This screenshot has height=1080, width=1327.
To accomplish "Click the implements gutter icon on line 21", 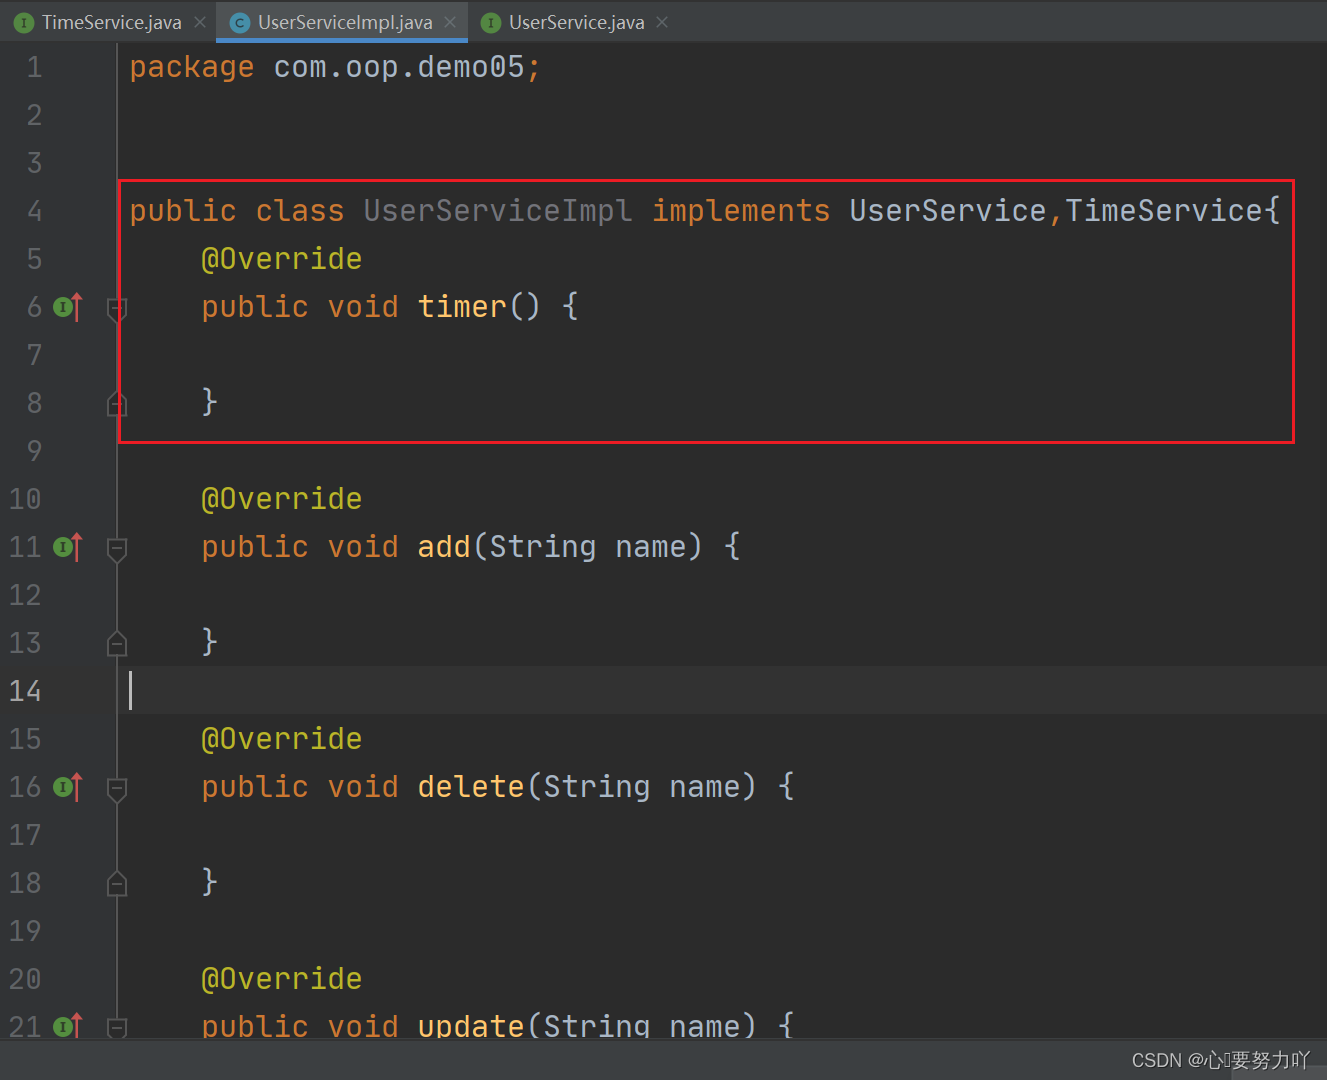I will coord(67,1026).
